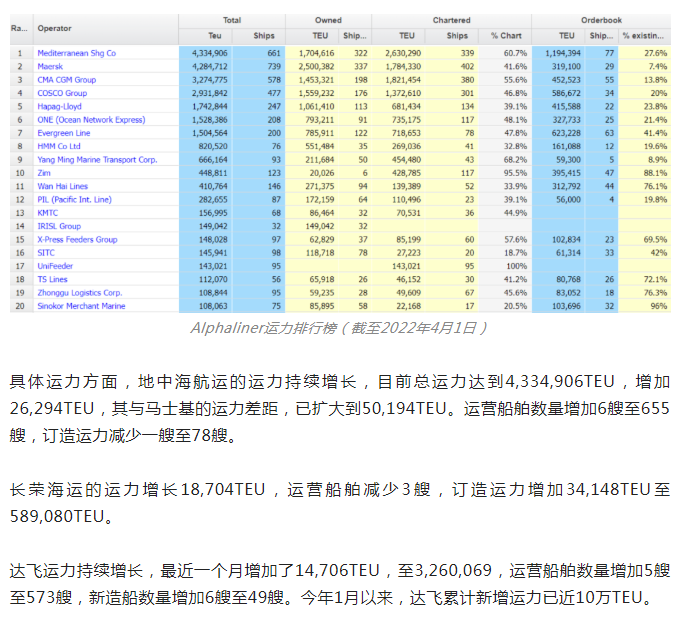Select the Operator column header

(106, 29)
